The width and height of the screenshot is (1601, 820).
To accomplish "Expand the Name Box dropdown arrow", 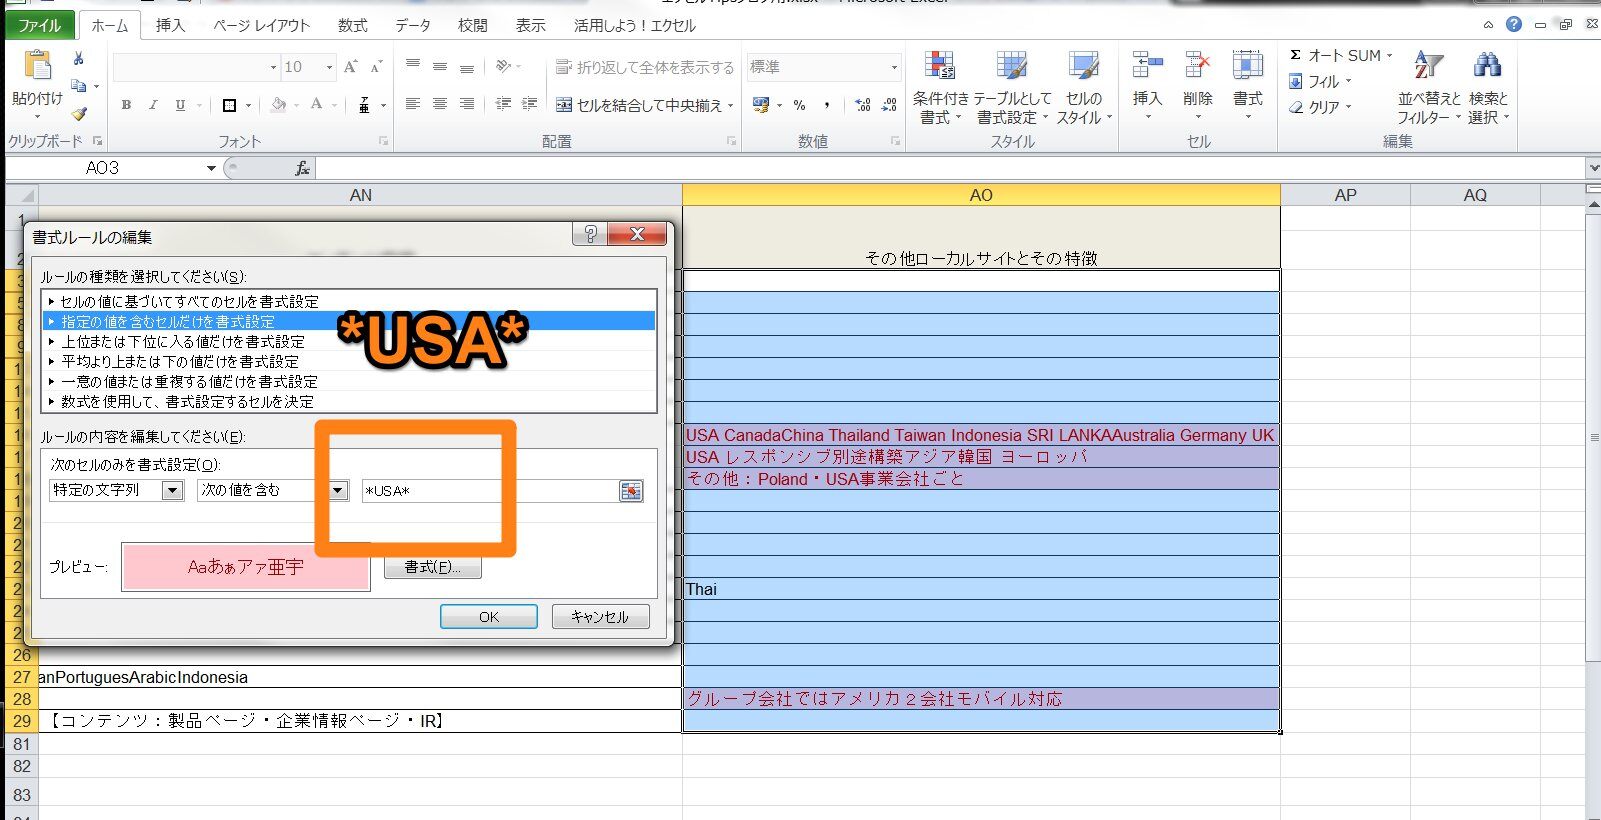I will (x=211, y=168).
